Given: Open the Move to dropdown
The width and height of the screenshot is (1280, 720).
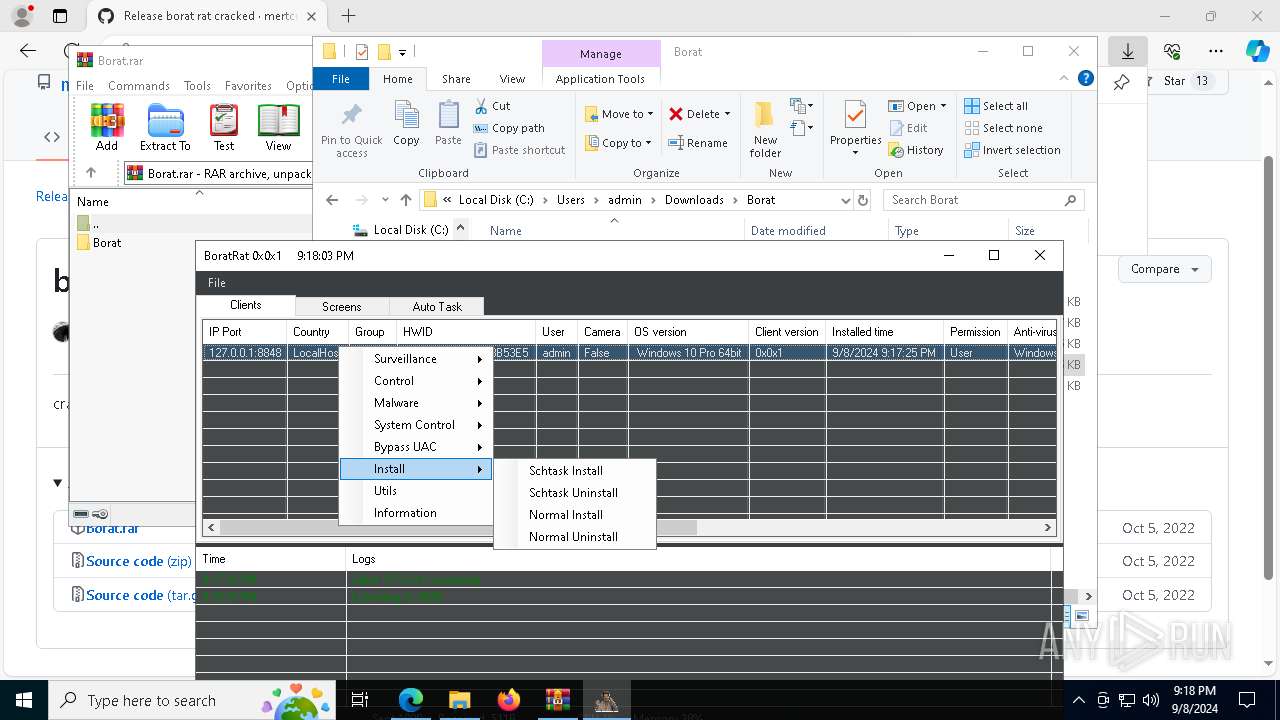Looking at the screenshot, I should (x=619, y=114).
